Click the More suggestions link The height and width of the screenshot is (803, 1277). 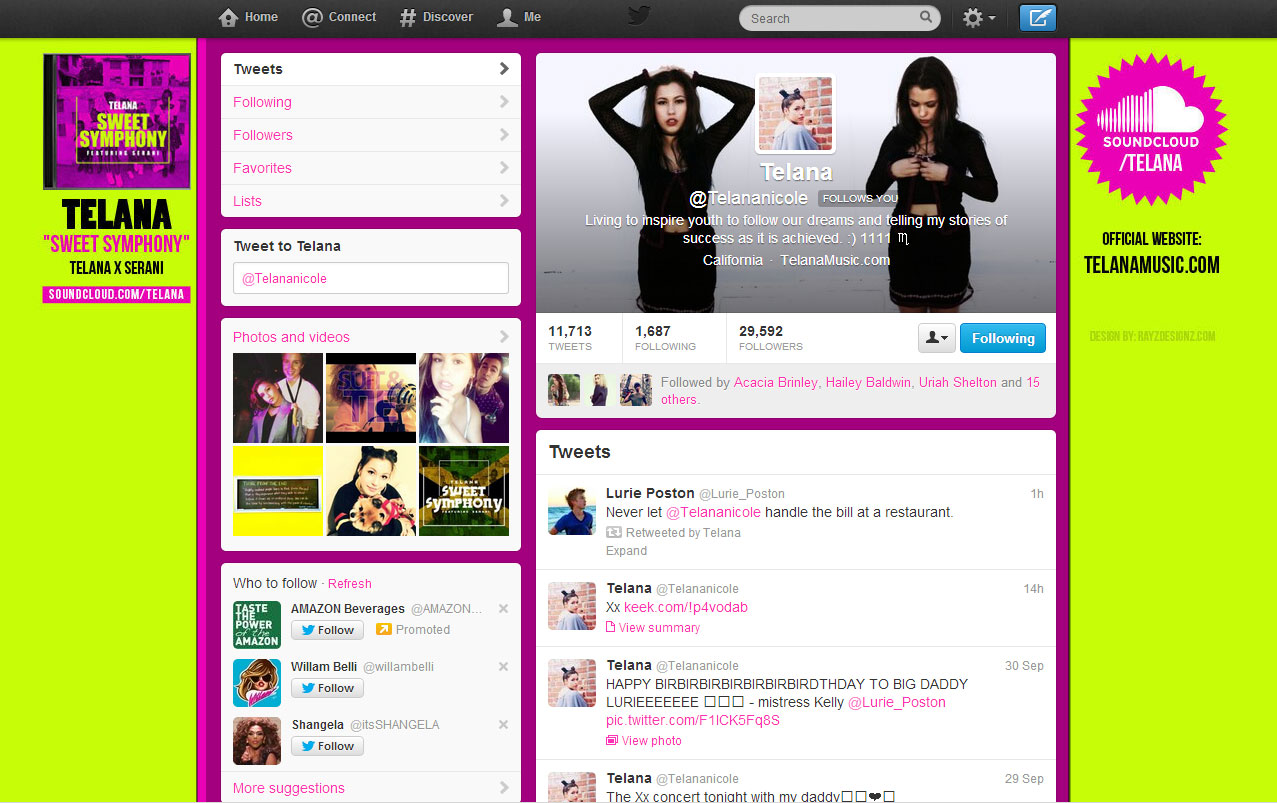coord(289,788)
